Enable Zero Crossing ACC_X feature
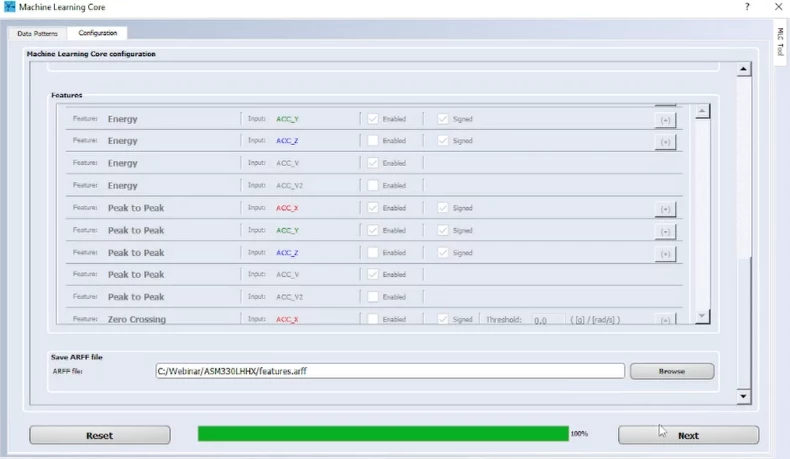The image size is (790, 459). (373, 319)
